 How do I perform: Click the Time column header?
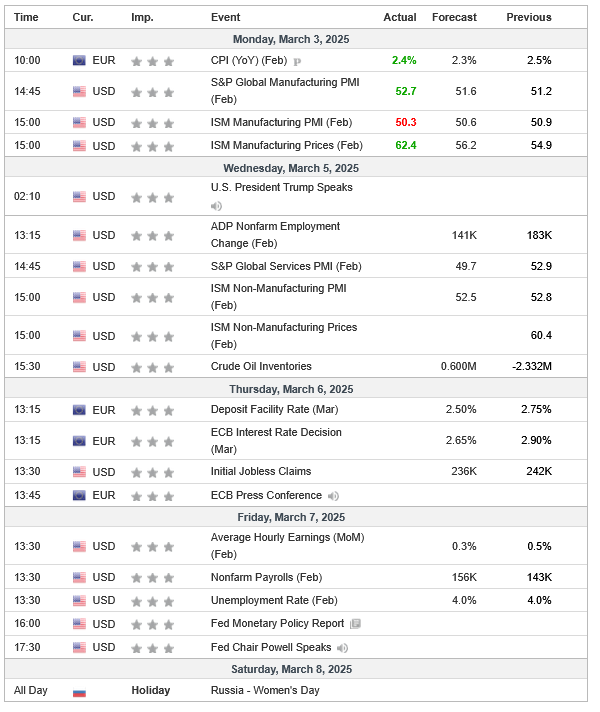pyautogui.click(x=26, y=17)
